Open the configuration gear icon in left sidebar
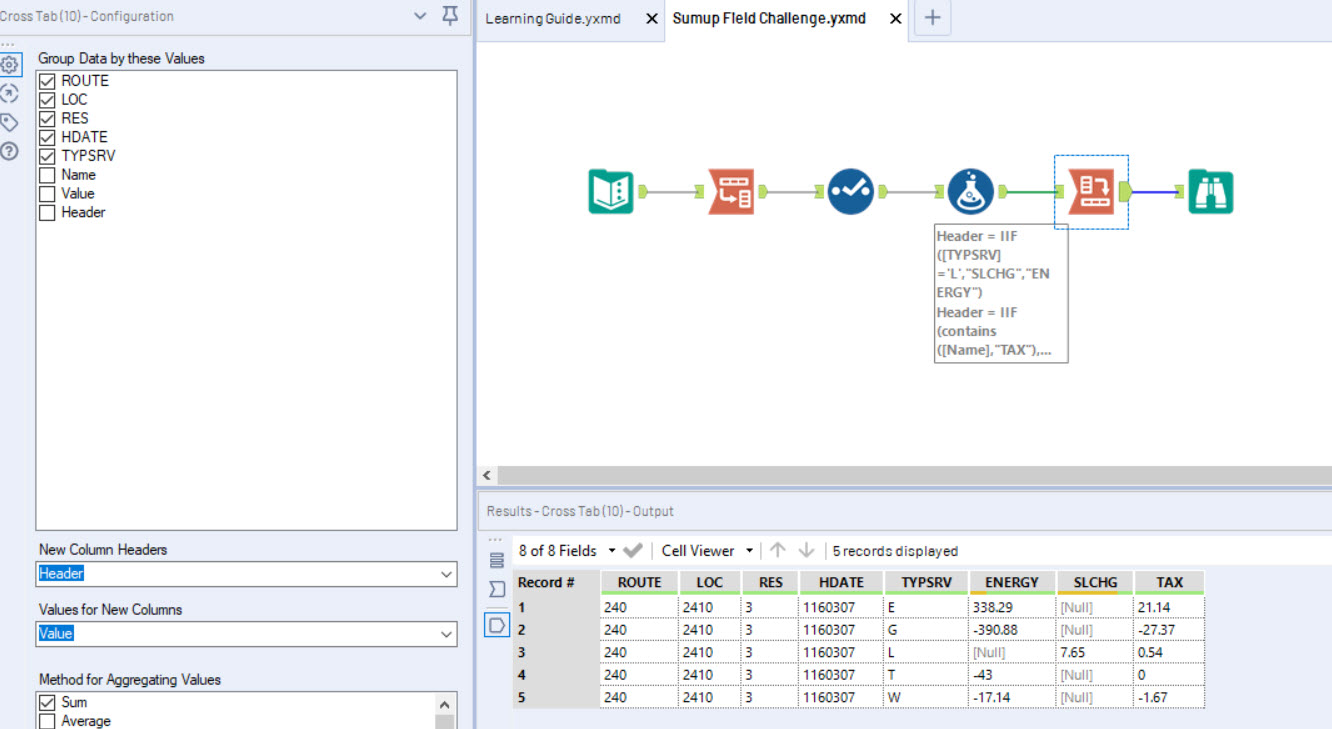The image size is (1332, 729). click(10, 64)
